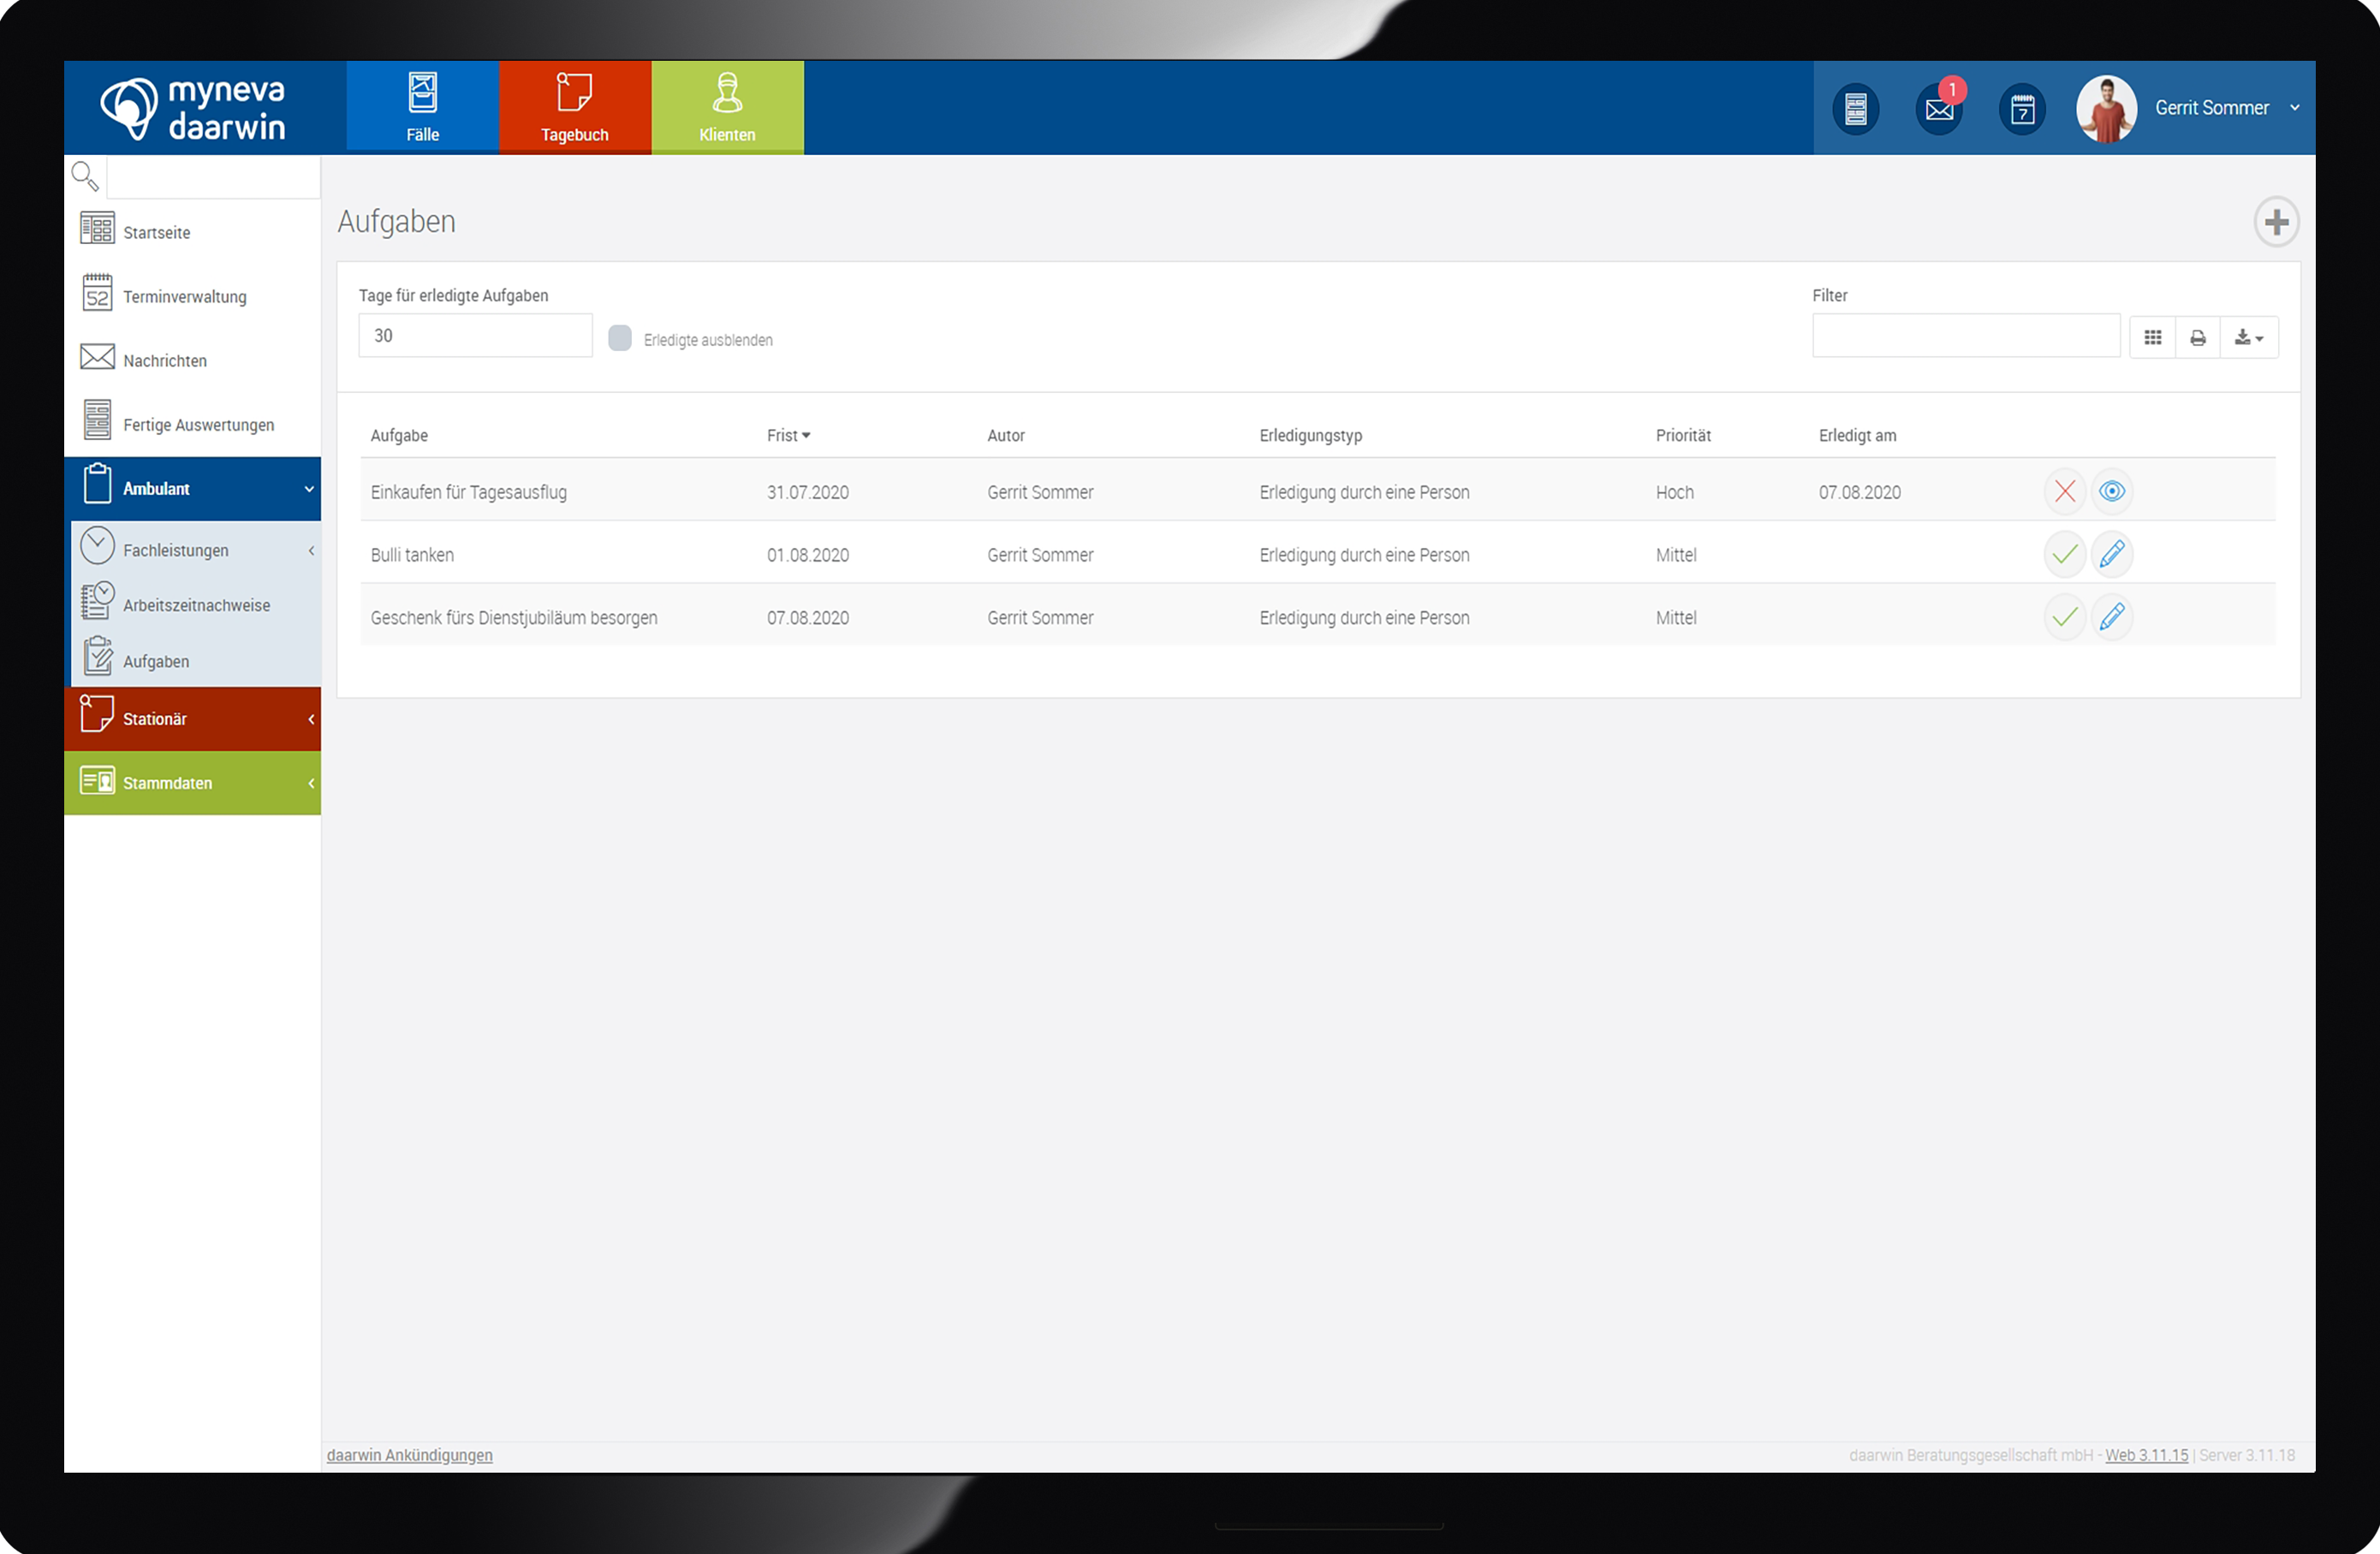Image resolution: width=2380 pixels, height=1554 pixels.
Task: Click the Fertige Auswertungen document icon
Action: point(97,419)
